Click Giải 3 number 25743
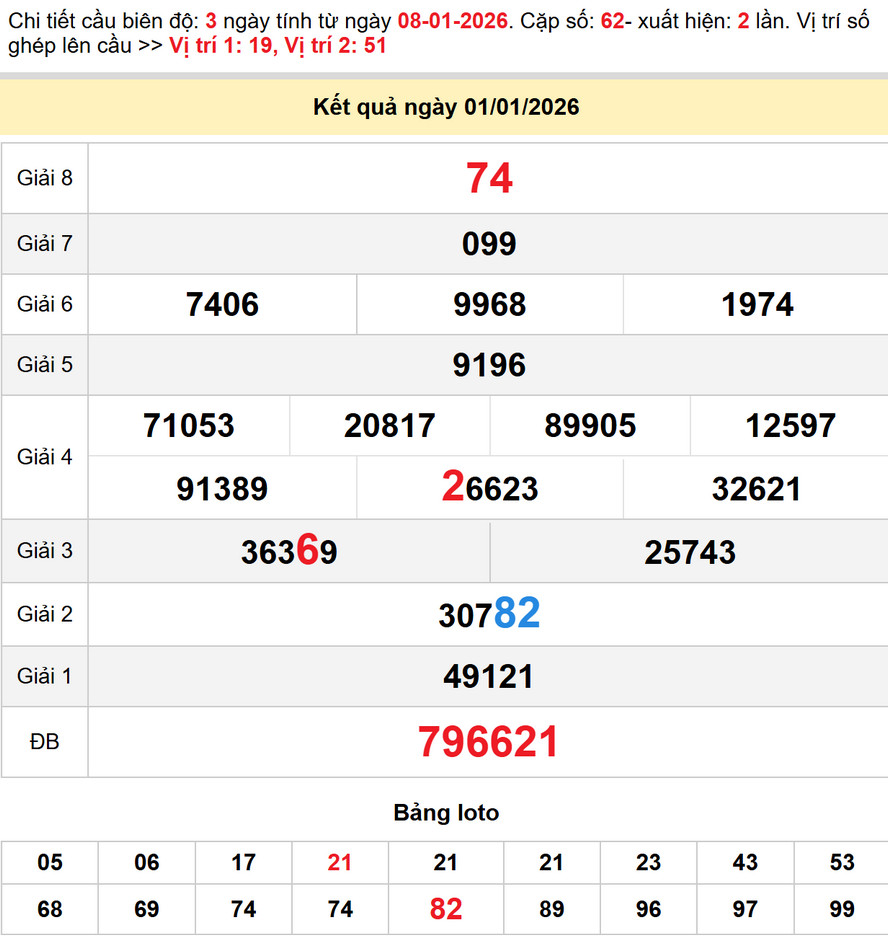 point(690,552)
